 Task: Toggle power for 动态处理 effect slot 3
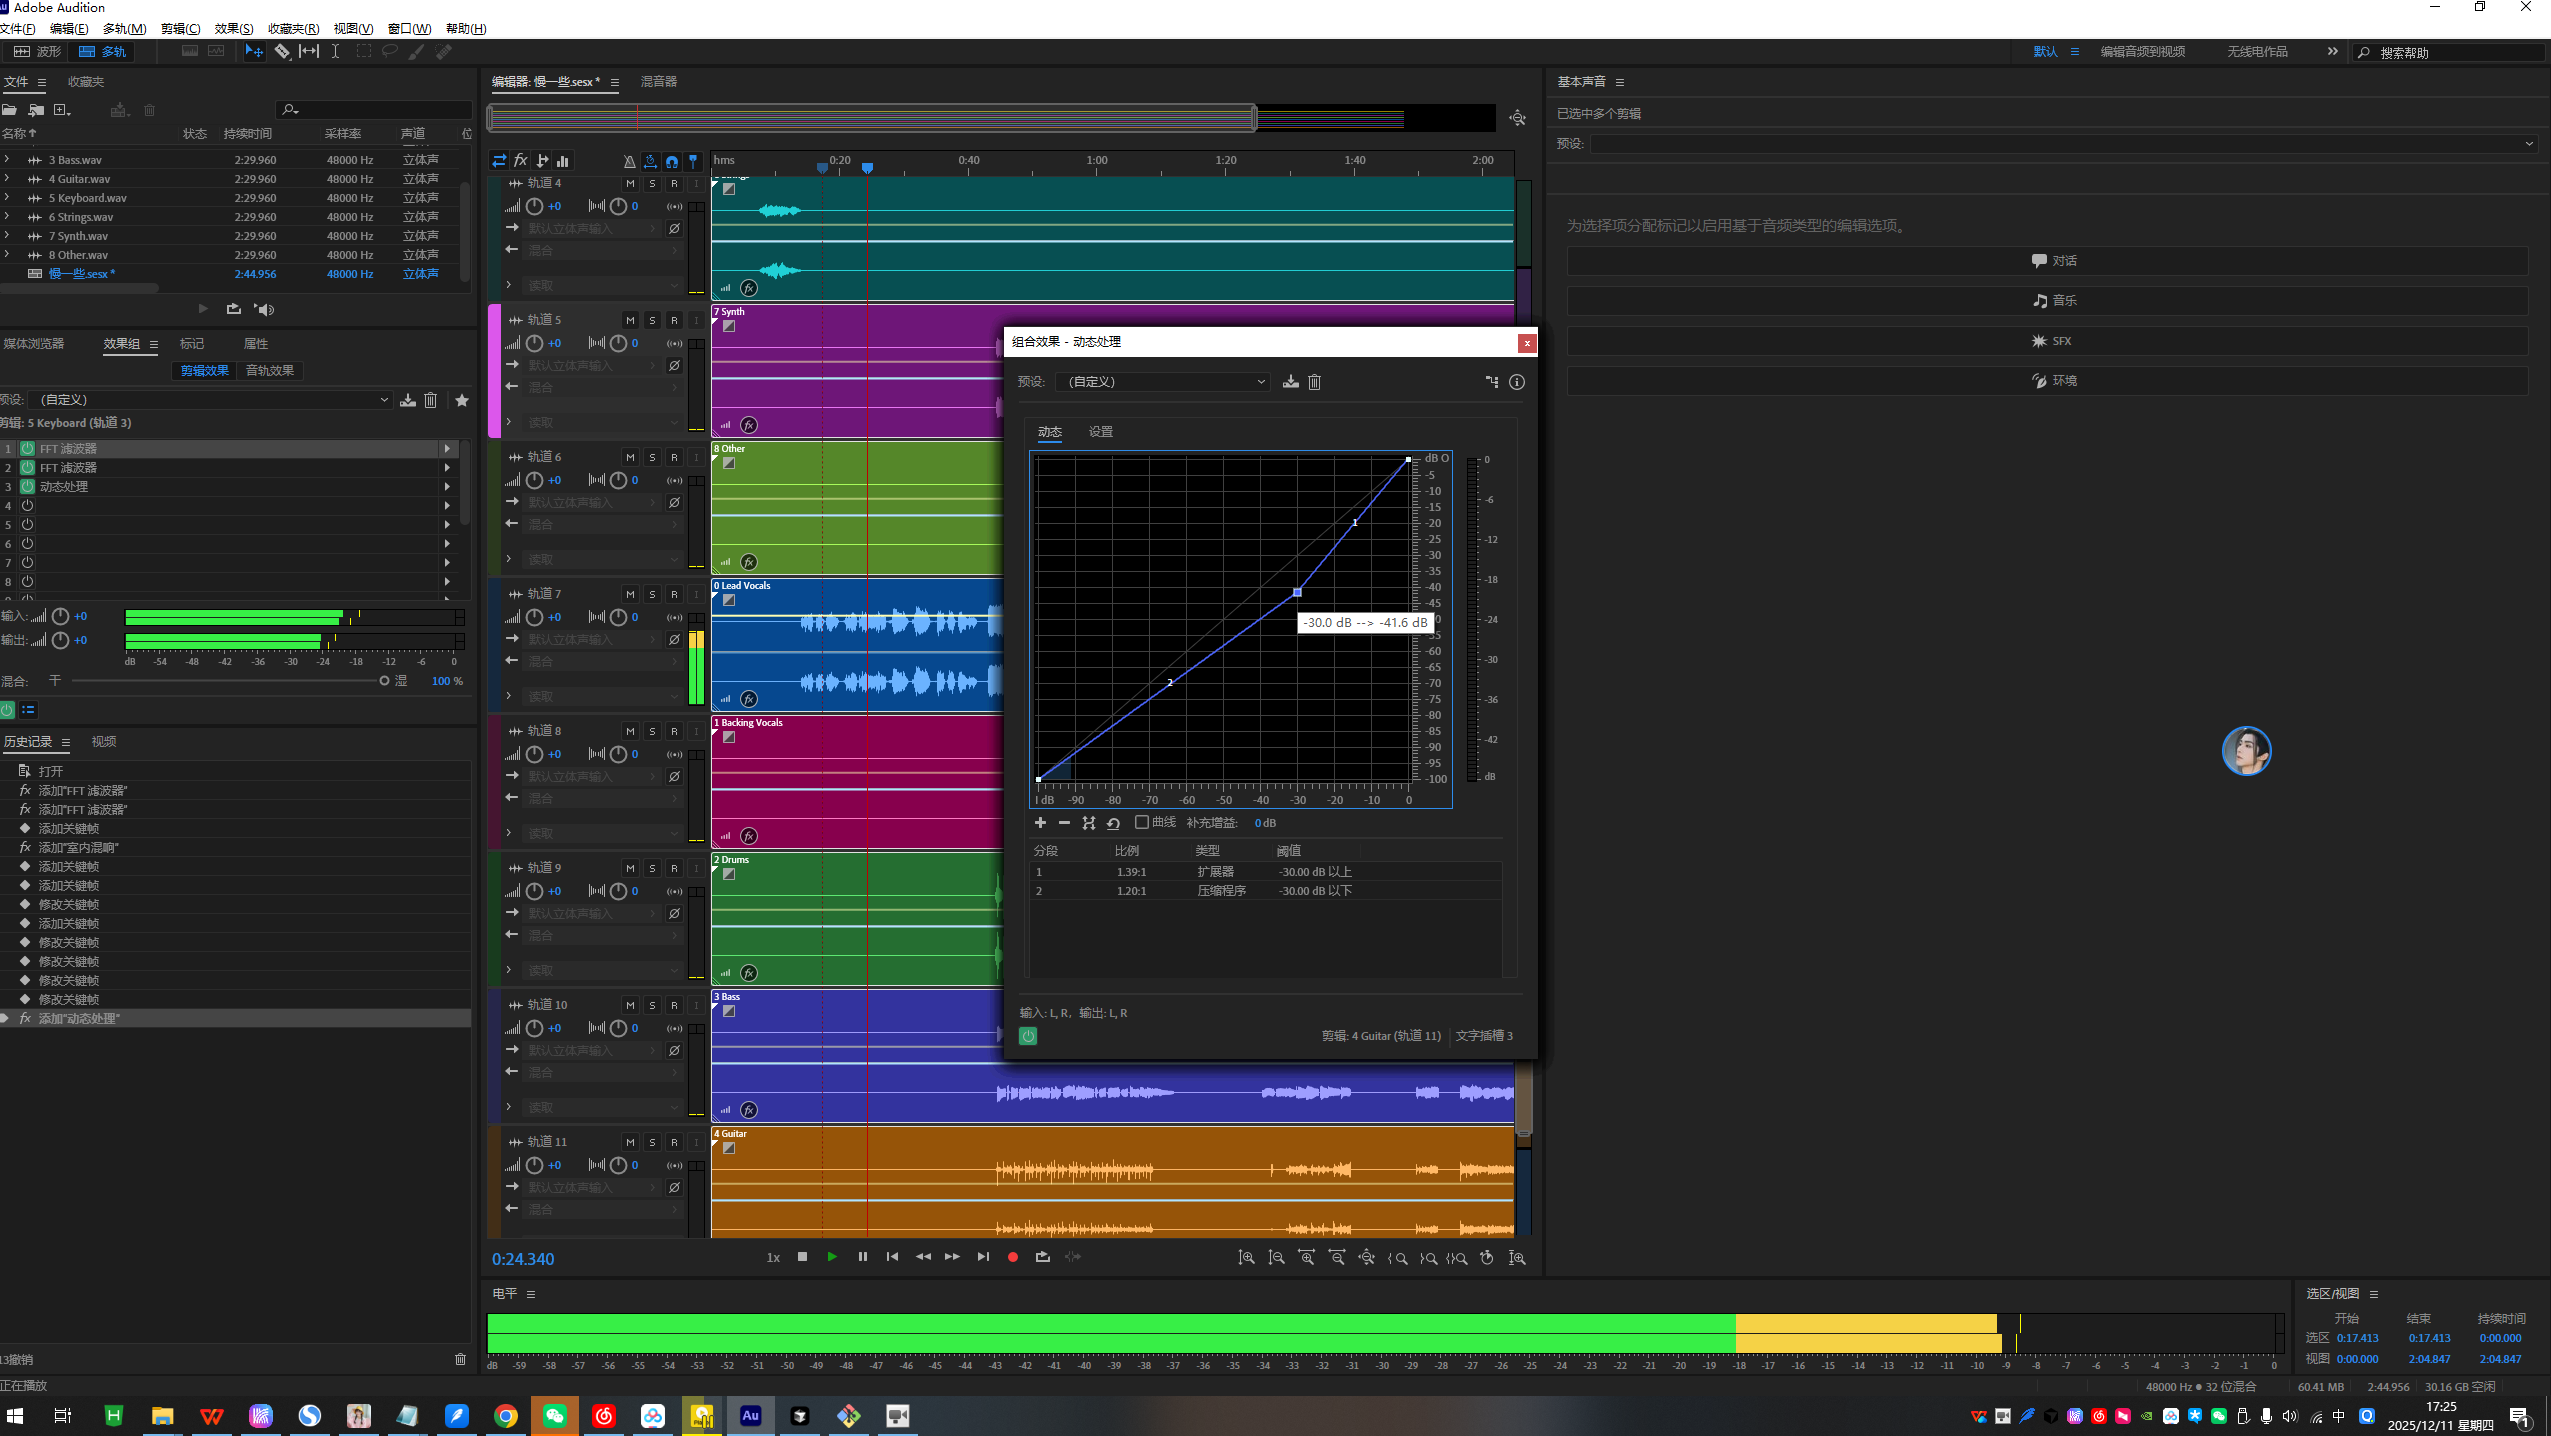coord(28,487)
